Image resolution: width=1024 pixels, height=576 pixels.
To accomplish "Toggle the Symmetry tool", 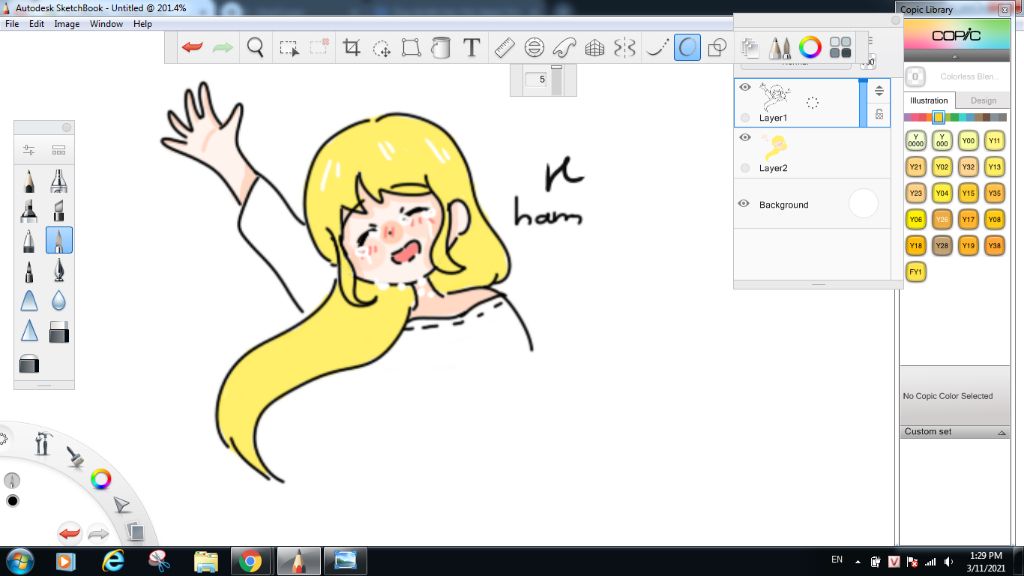I will (x=624, y=48).
